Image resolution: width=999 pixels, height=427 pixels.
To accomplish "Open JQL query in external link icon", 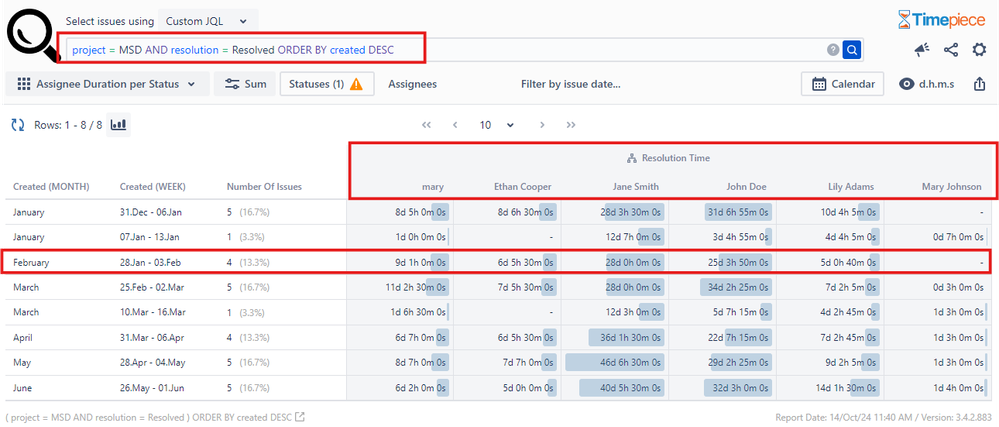I will click(299, 417).
